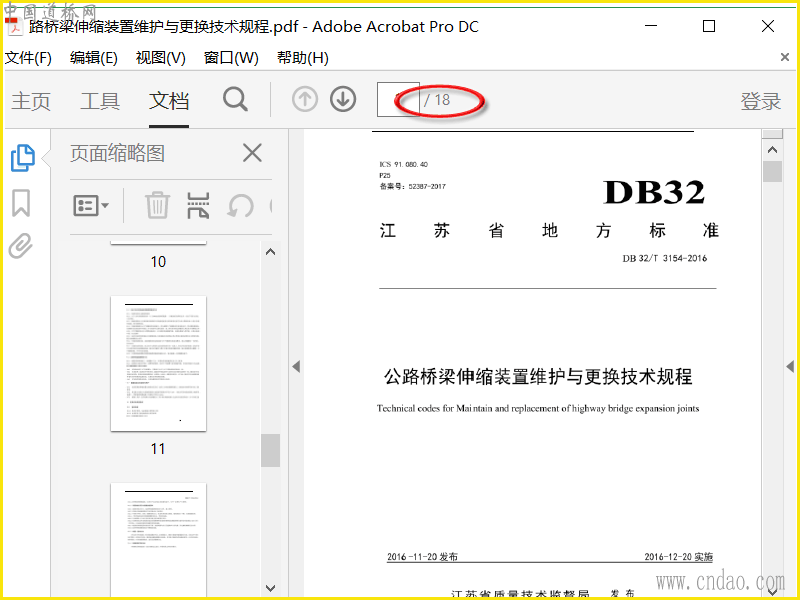Minimize the Acrobat window
Image resolution: width=800 pixels, height=600 pixels.
[x=651, y=26]
